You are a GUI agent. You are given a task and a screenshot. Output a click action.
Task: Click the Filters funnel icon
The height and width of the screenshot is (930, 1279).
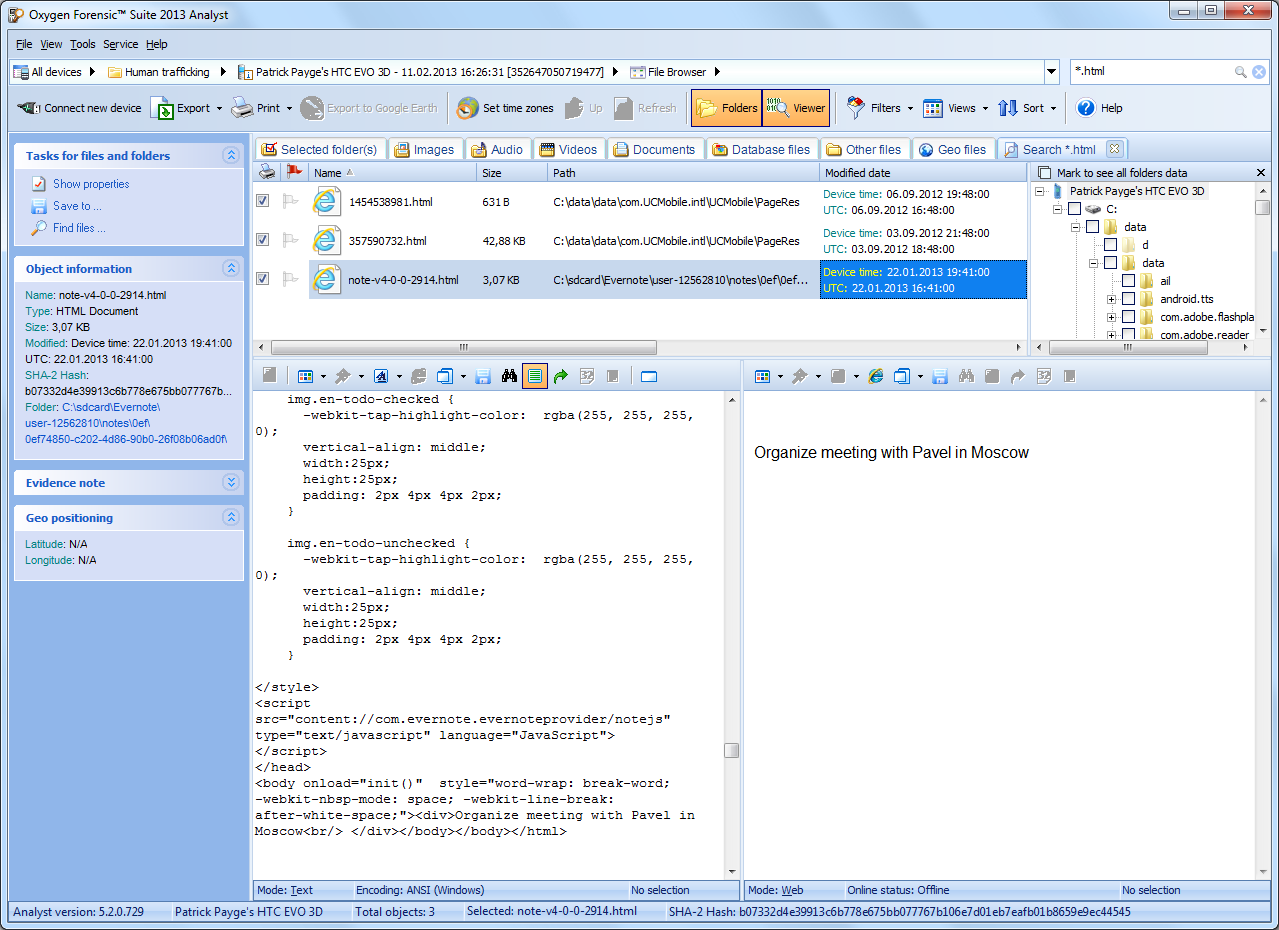pos(856,108)
